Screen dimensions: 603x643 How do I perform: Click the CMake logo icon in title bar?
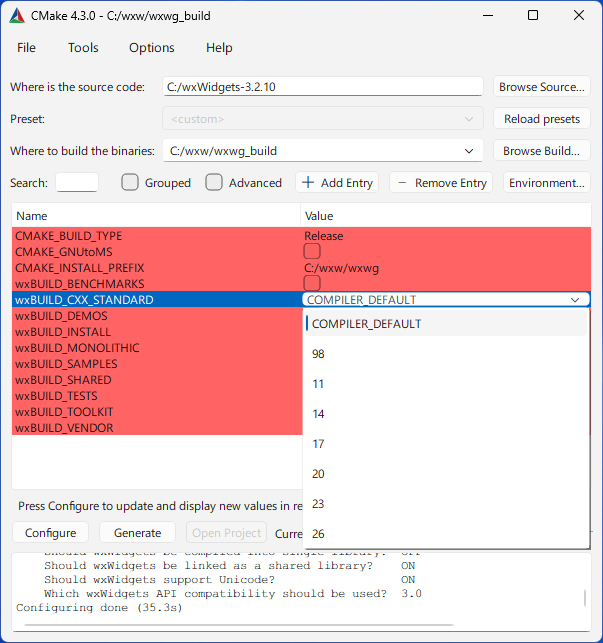[17, 16]
